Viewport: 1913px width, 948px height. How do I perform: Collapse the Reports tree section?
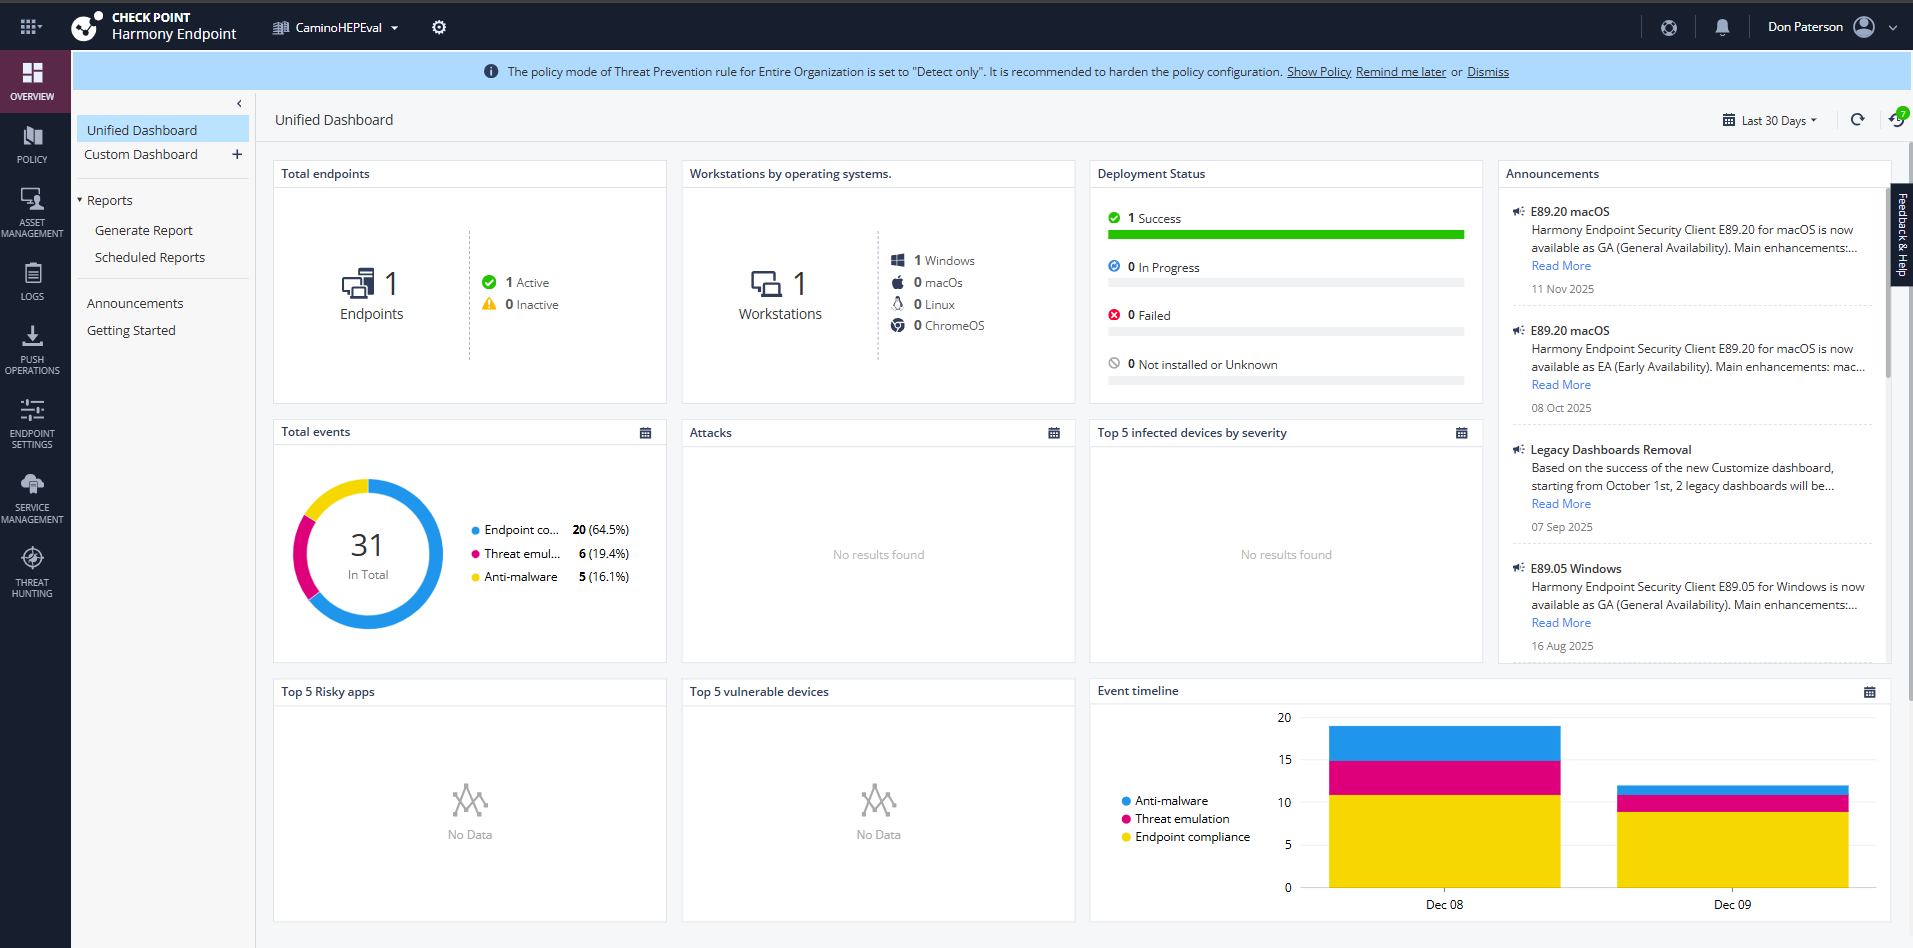point(80,200)
